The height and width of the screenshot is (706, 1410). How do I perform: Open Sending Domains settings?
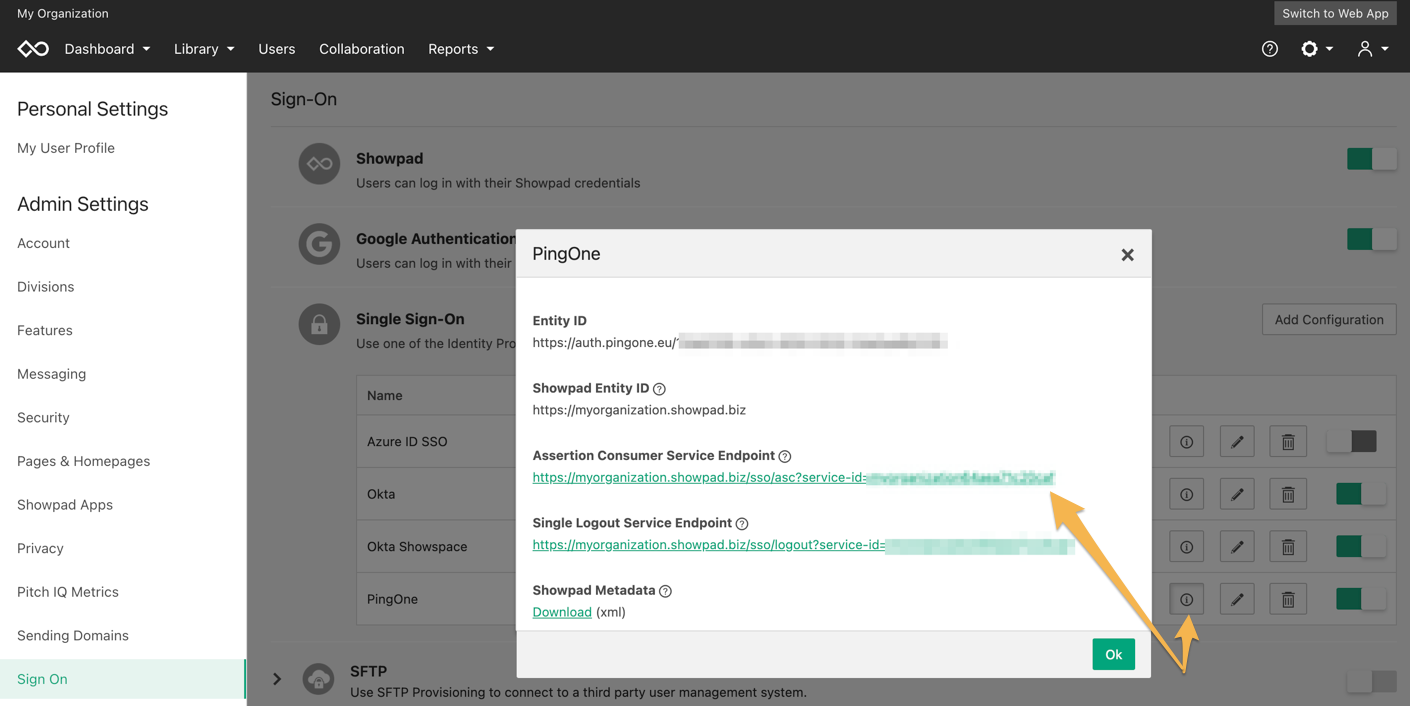[x=73, y=636]
